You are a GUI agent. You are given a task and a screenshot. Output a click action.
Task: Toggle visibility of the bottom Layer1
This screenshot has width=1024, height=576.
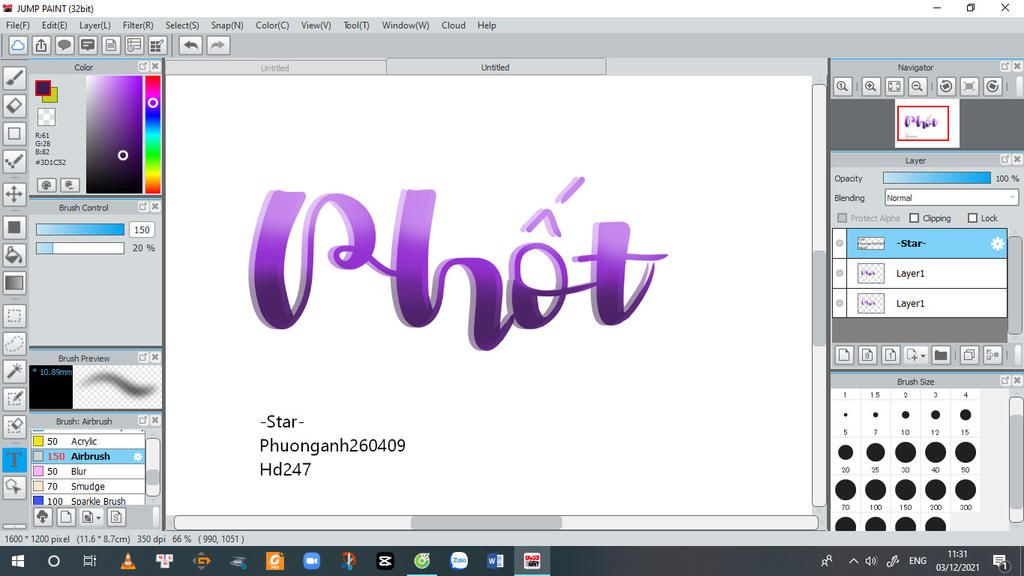click(x=840, y=303)
